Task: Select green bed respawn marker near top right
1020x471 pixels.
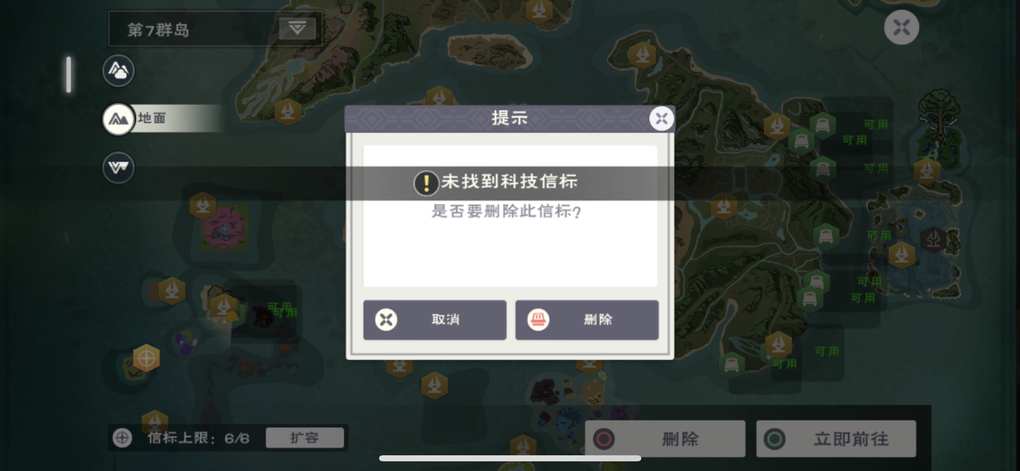Action: [x=822, y=124]
